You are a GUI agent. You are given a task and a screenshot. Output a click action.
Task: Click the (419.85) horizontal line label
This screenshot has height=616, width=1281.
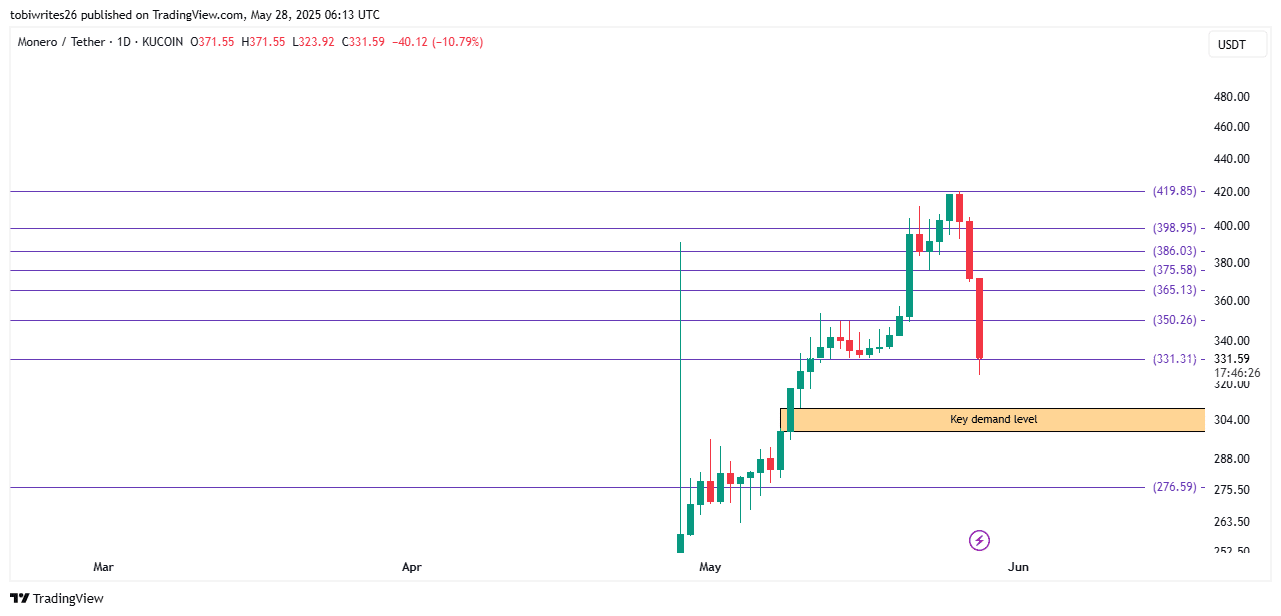pos(1174,191)
